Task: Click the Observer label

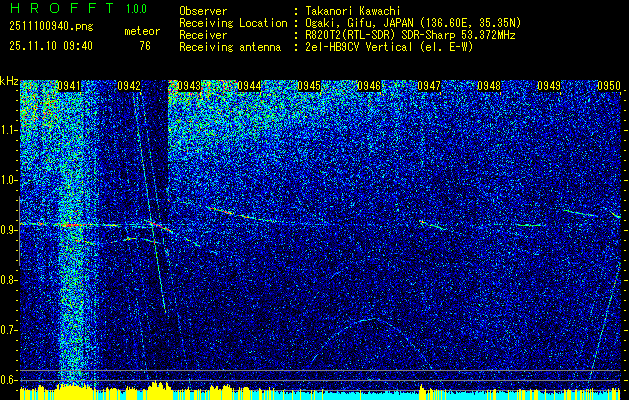Action: tap(203, 11)
